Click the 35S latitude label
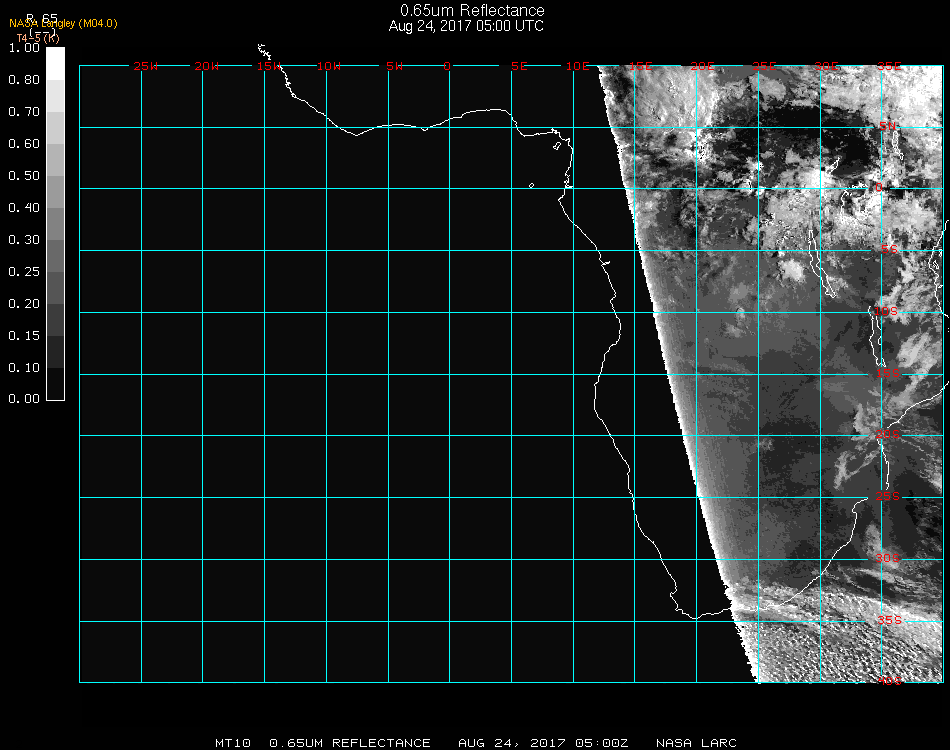 click(x=889, y=620)
